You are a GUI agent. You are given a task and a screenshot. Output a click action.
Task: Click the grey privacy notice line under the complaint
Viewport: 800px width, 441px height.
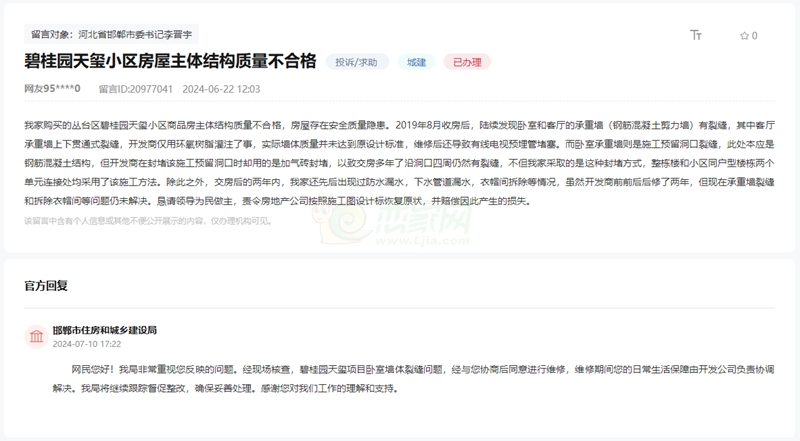click(x=148, y=221)
